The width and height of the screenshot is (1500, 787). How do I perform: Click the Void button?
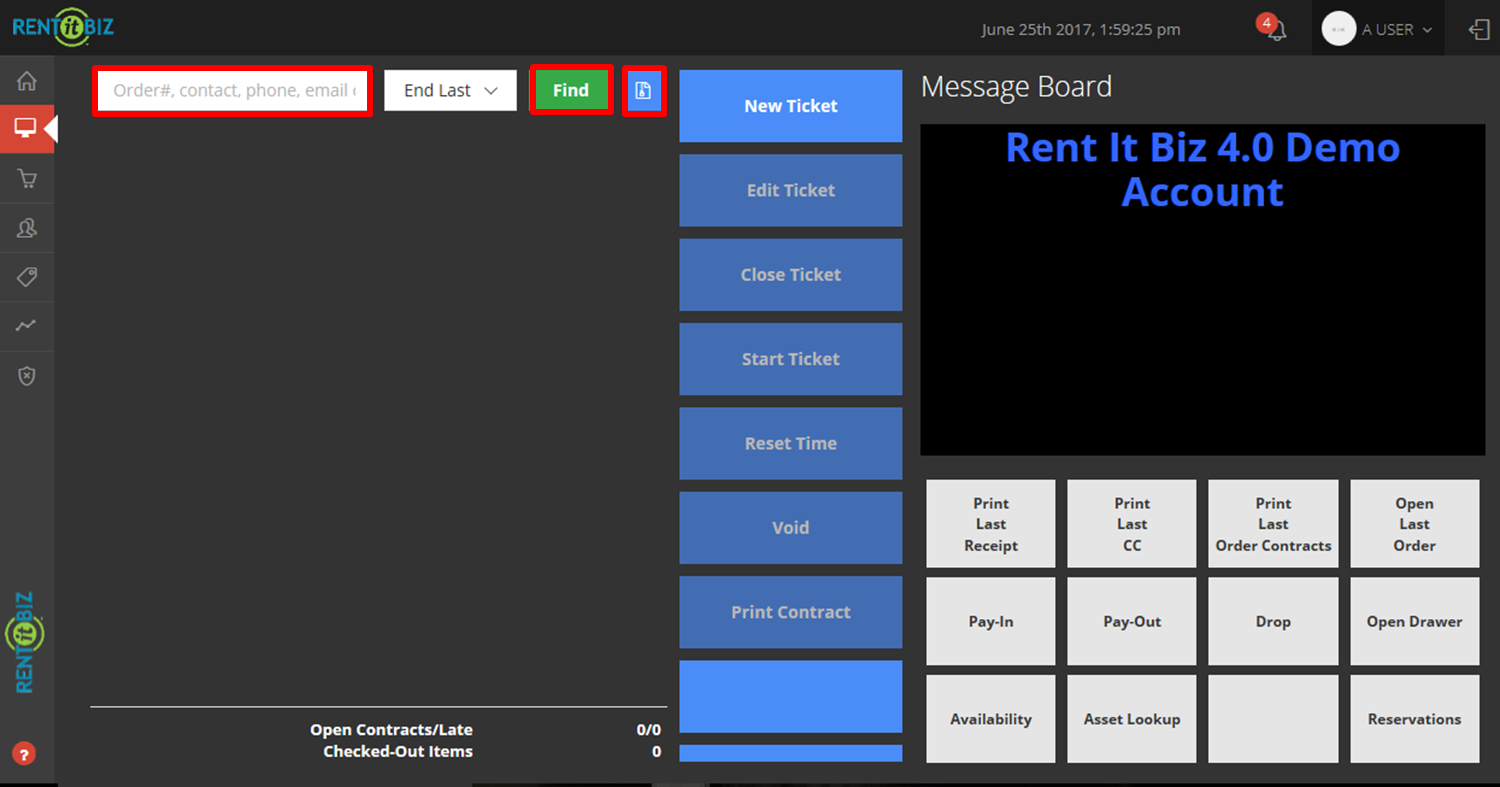[x=791, y=528]
